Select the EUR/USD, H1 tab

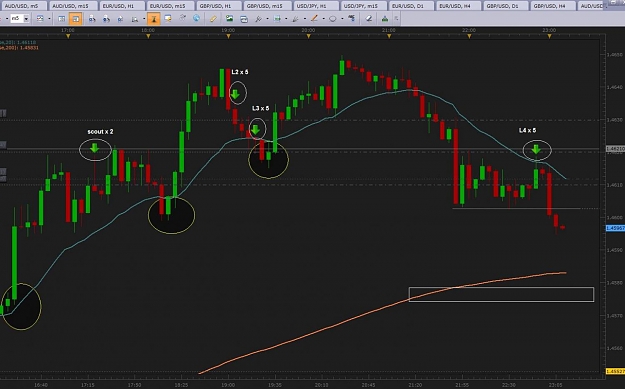[x=122, y=6]
